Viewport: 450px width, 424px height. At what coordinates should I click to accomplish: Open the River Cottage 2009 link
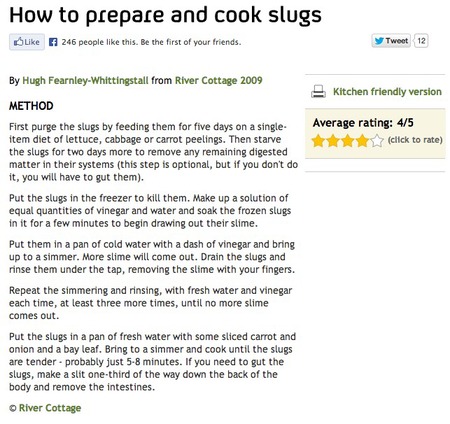(219, 80)
